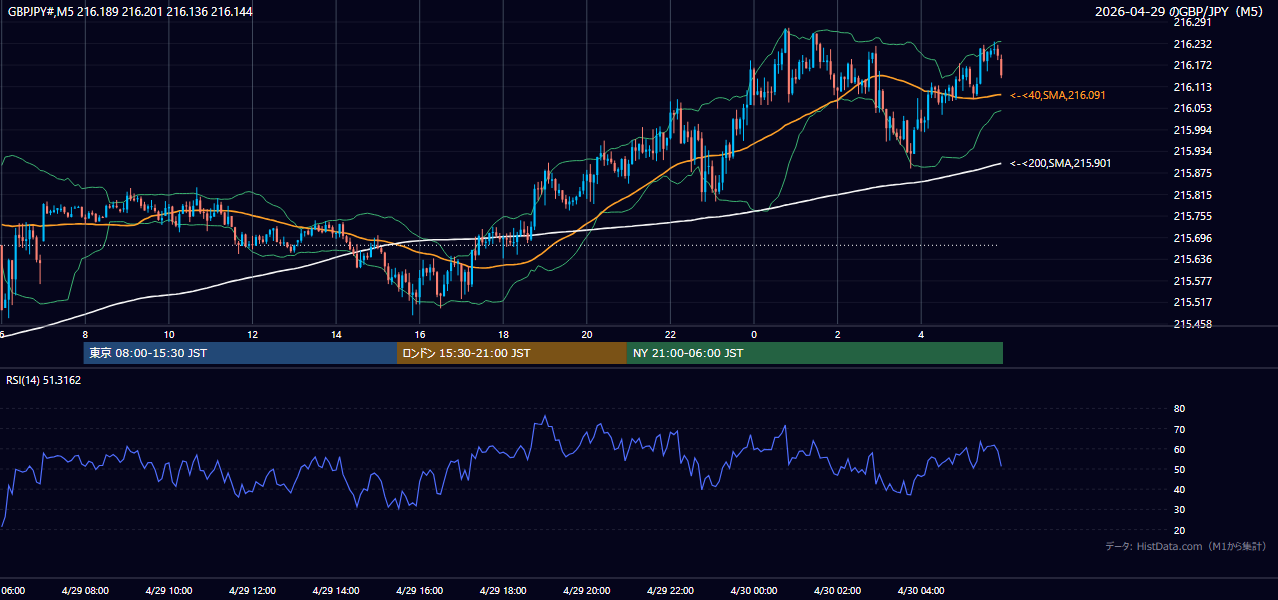
Task: Click RSI scale label 80
Action: pos(1179,409)
